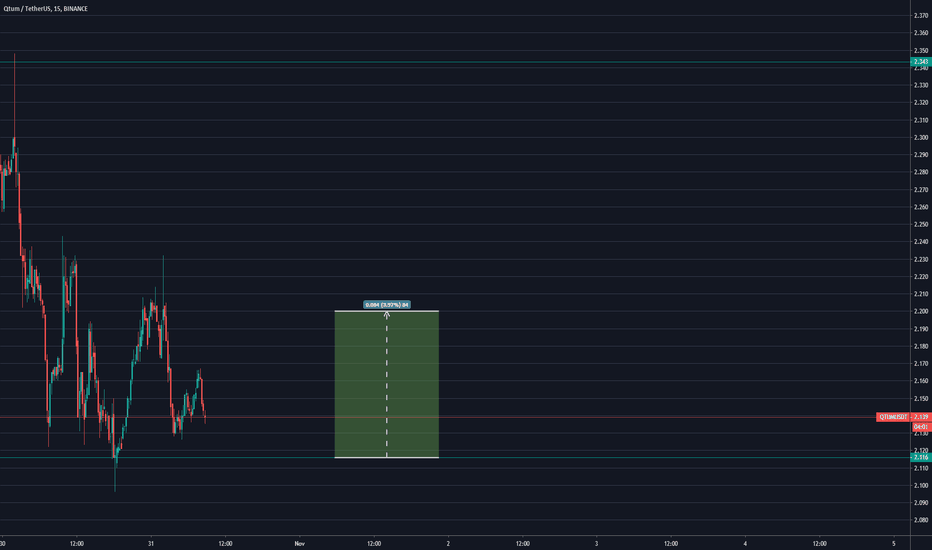
Task: Click the 2.250 price axis label
Action: [x=921, y=224]
